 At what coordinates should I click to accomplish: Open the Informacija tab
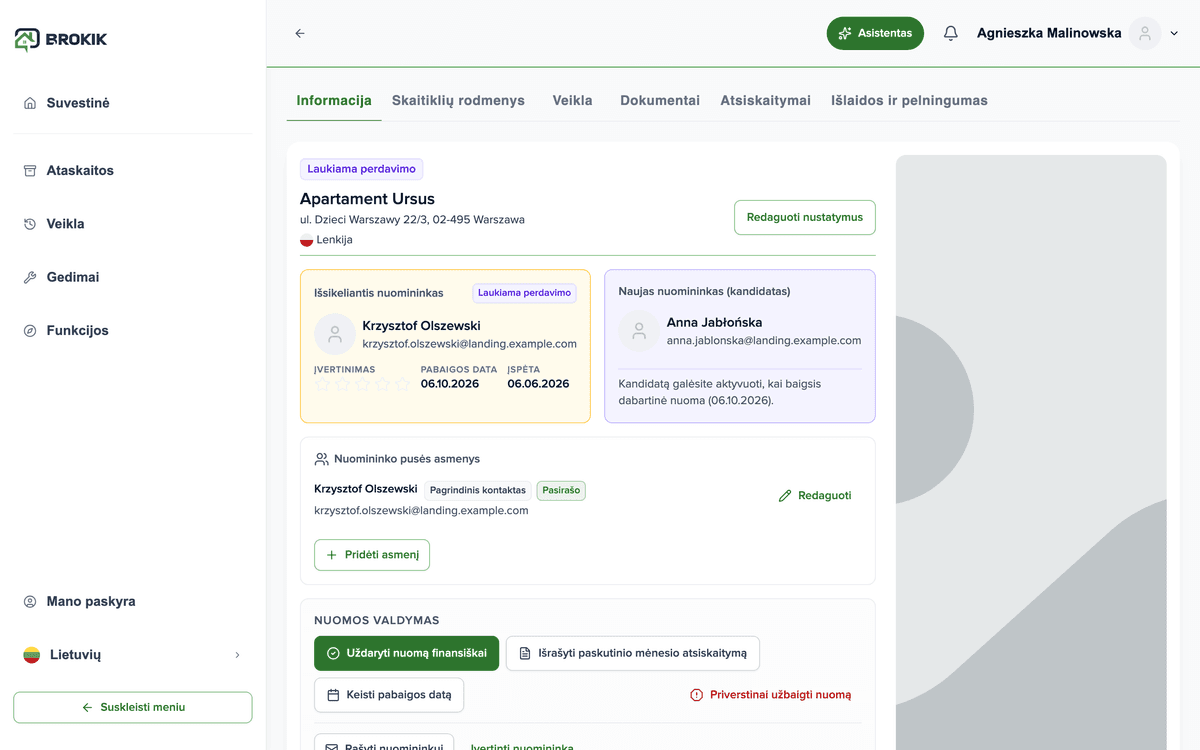tap(334, 100)
